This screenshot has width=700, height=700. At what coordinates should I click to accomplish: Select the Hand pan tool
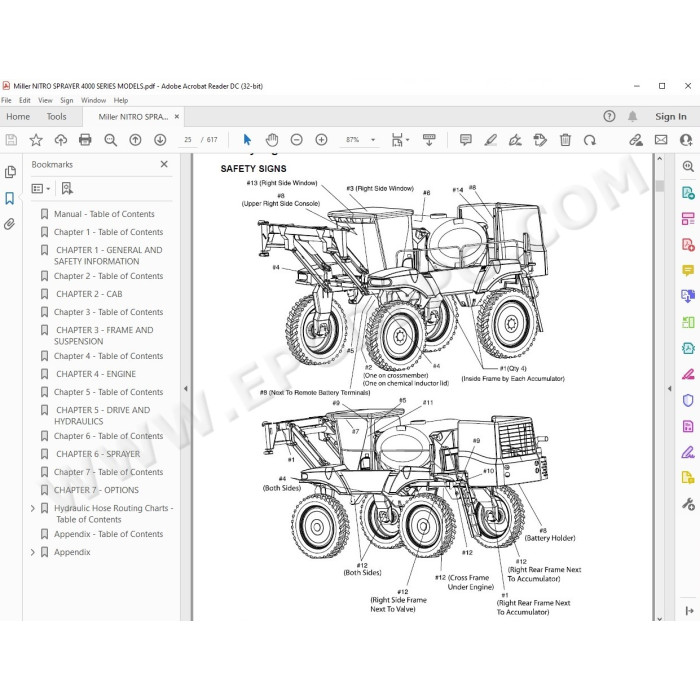click(x=272, y=140)
